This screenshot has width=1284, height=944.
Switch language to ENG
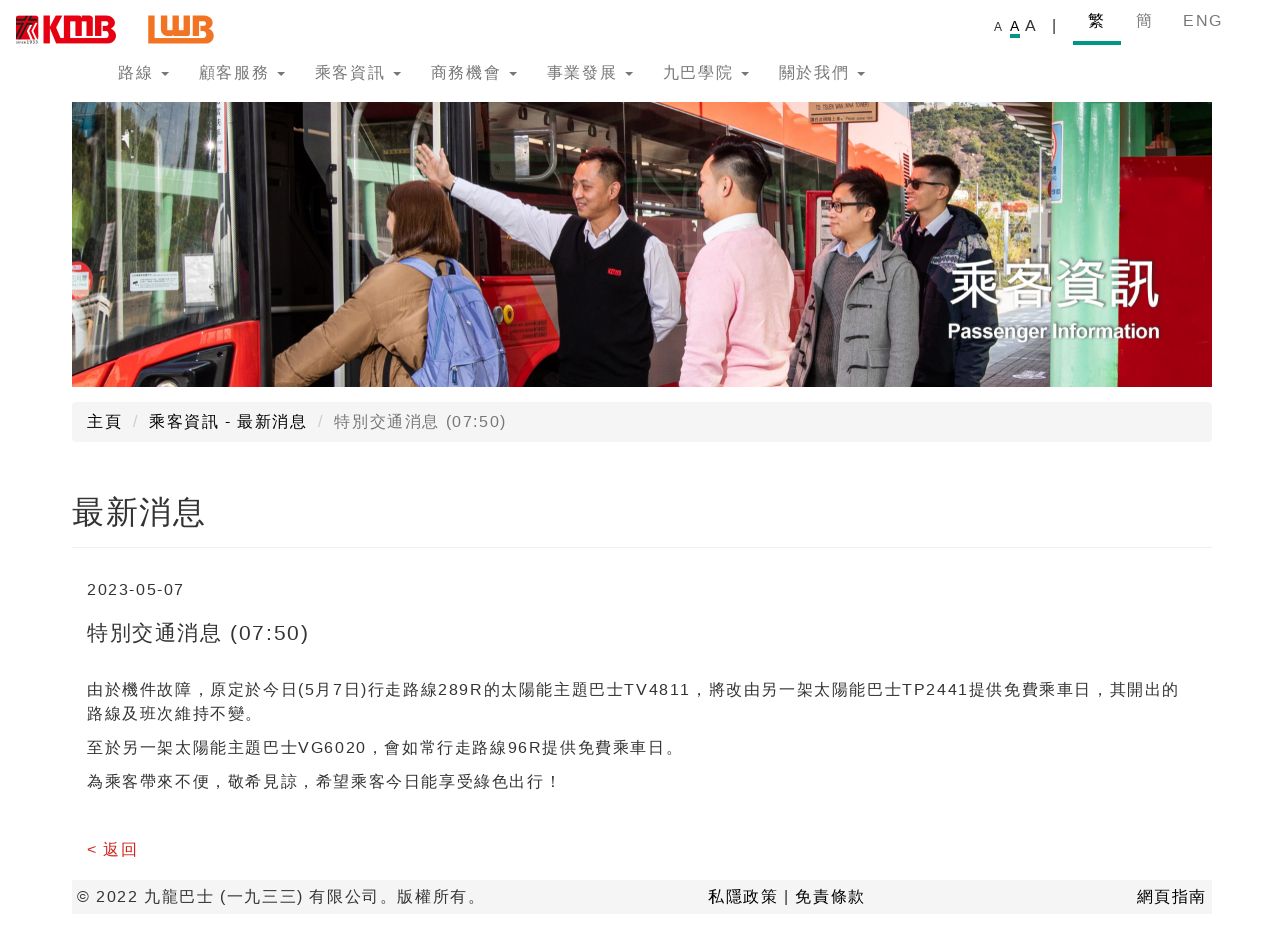pyautogui.click(x=1203, y=21)
